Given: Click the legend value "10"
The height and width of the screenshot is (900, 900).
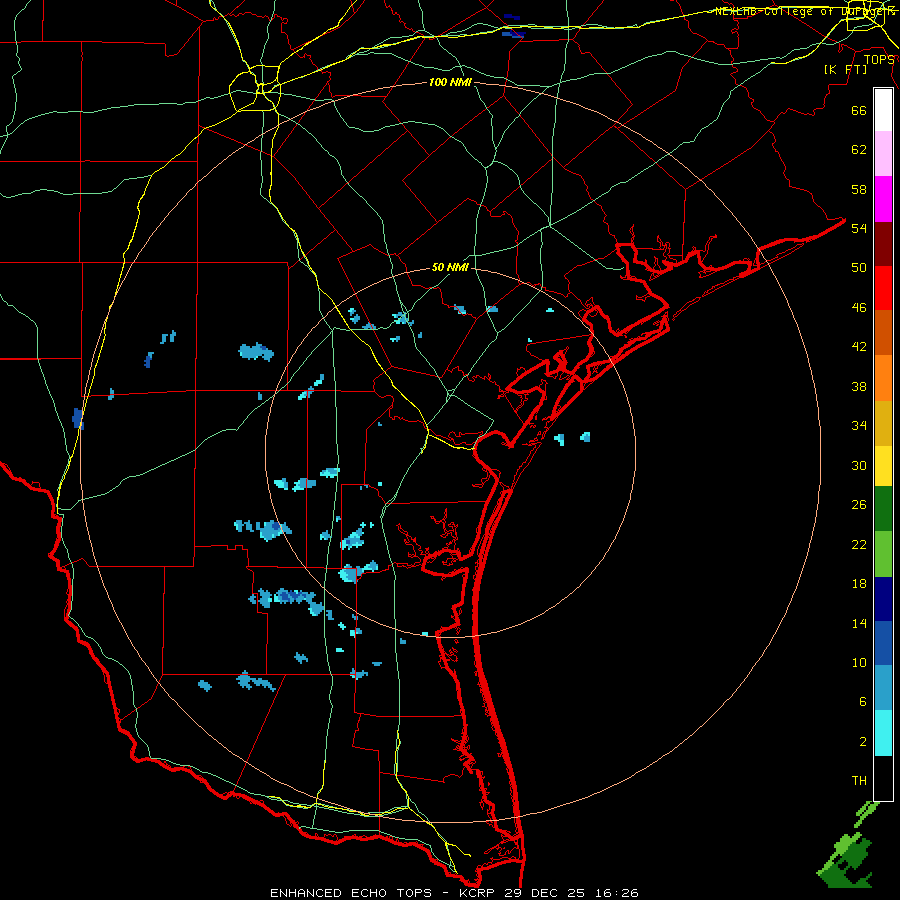Looking at the screenshot, I should click(x=859, y=662).
